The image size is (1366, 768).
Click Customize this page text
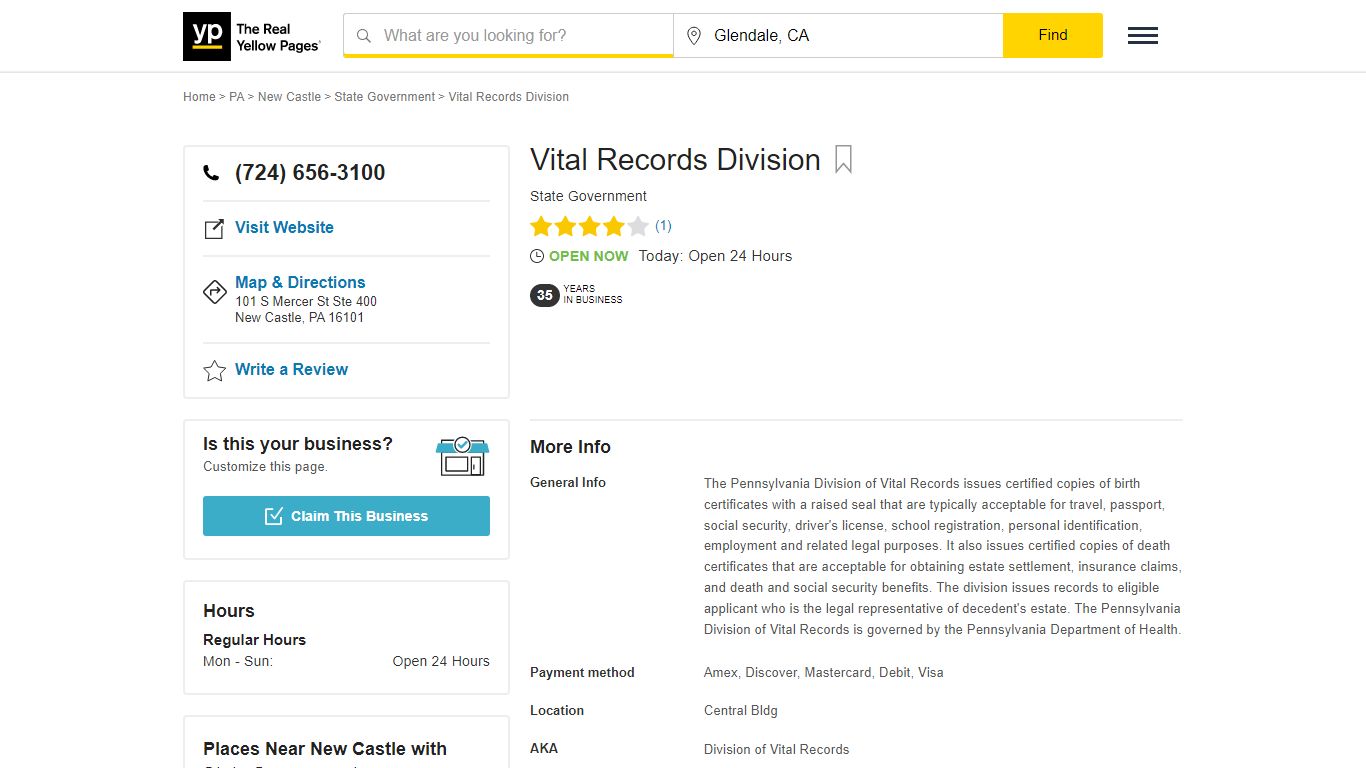pos(265,467)
